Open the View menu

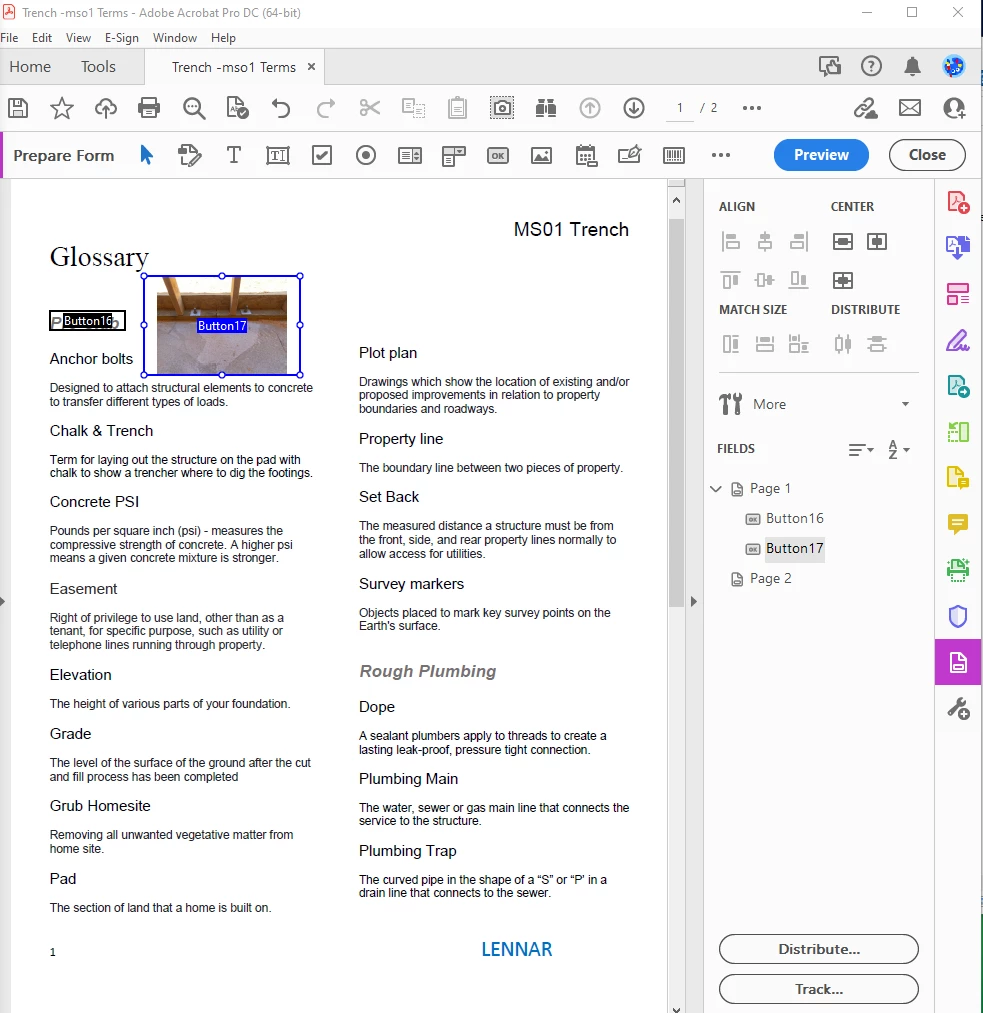pyautogui.click(x=78, y=38)
